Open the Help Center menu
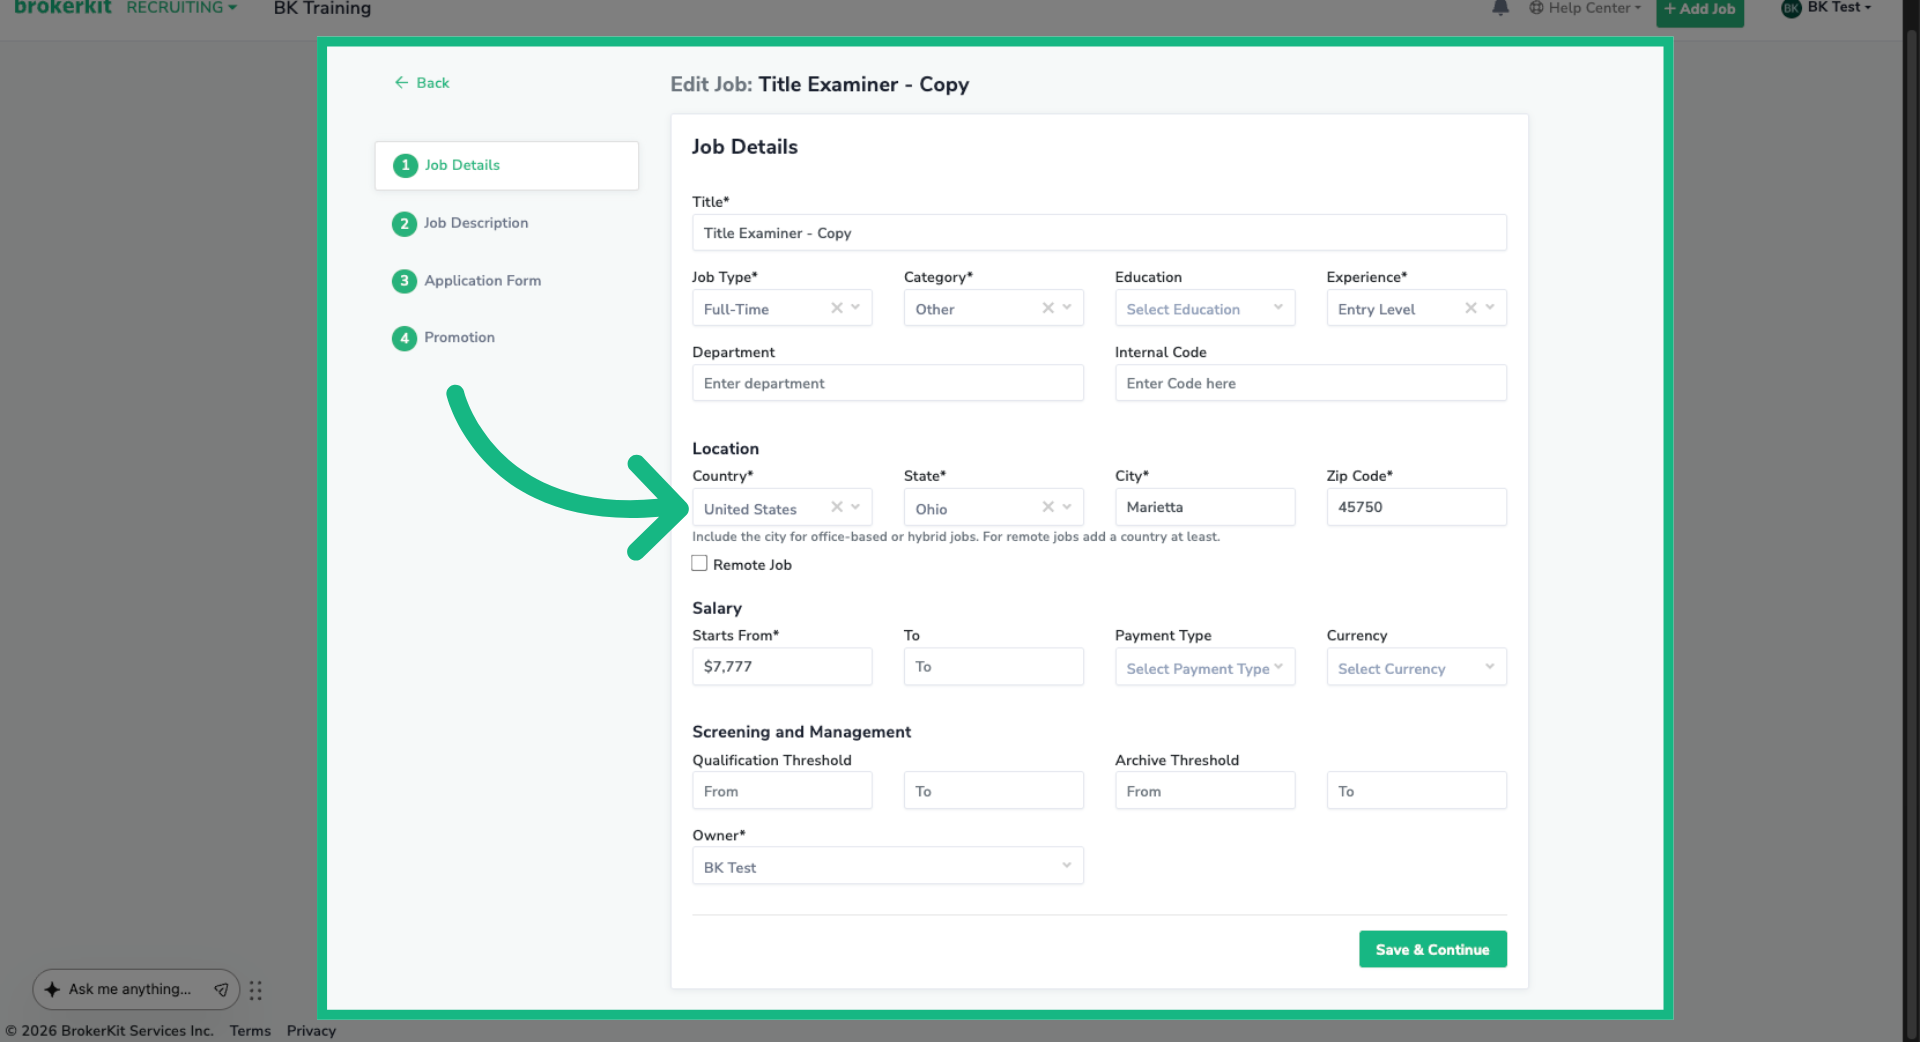Viewport: 1920px width, 1042px height. click(1585, 8)
